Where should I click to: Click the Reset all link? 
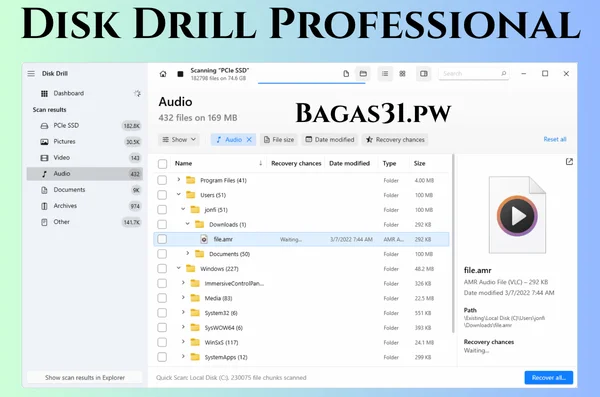pyautogui.click(x=555, y=139)
